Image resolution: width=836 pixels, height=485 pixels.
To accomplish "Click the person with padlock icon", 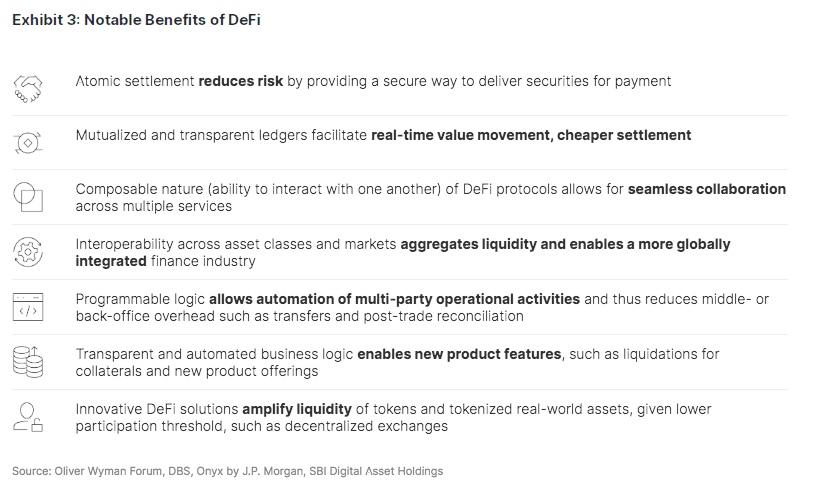I will point(28,417).
